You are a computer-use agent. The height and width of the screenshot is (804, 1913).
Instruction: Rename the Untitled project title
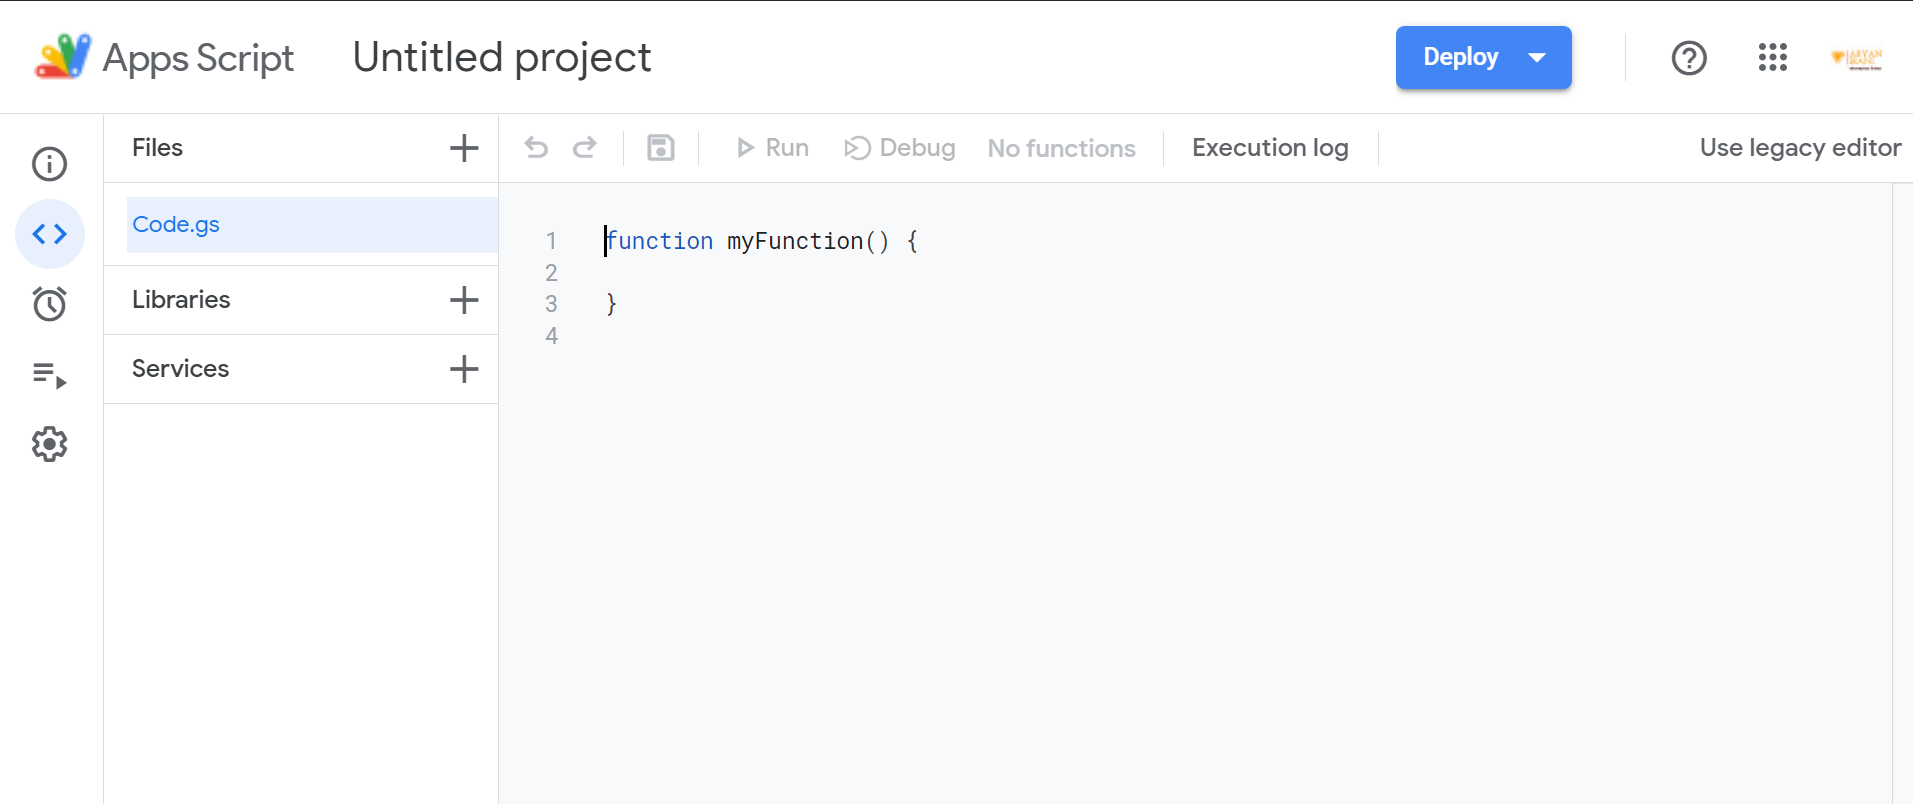[502, 58]
